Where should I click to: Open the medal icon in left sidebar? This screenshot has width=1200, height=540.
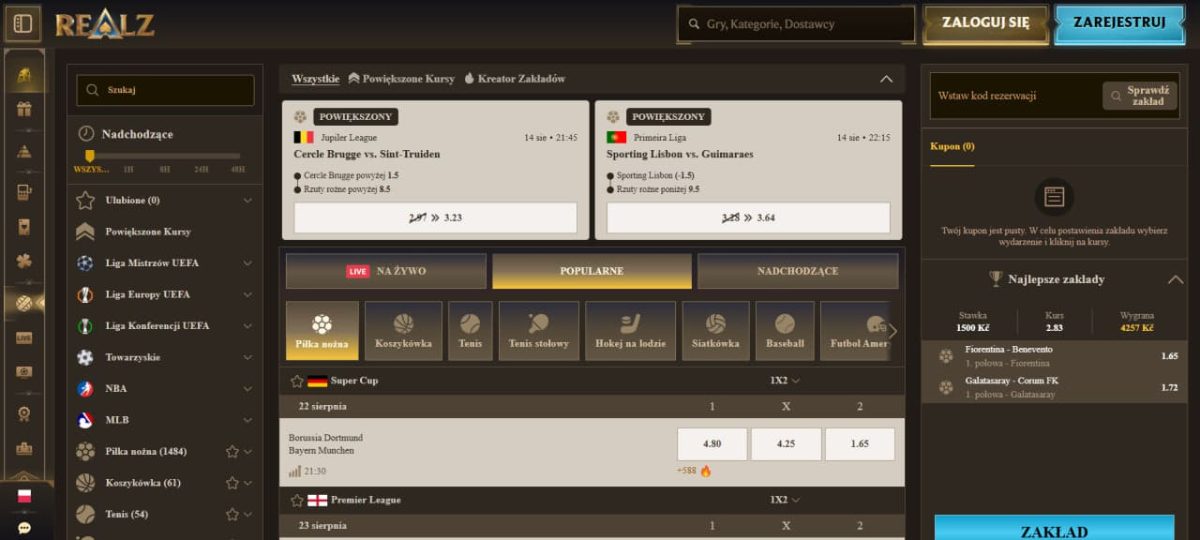point(24,413)
